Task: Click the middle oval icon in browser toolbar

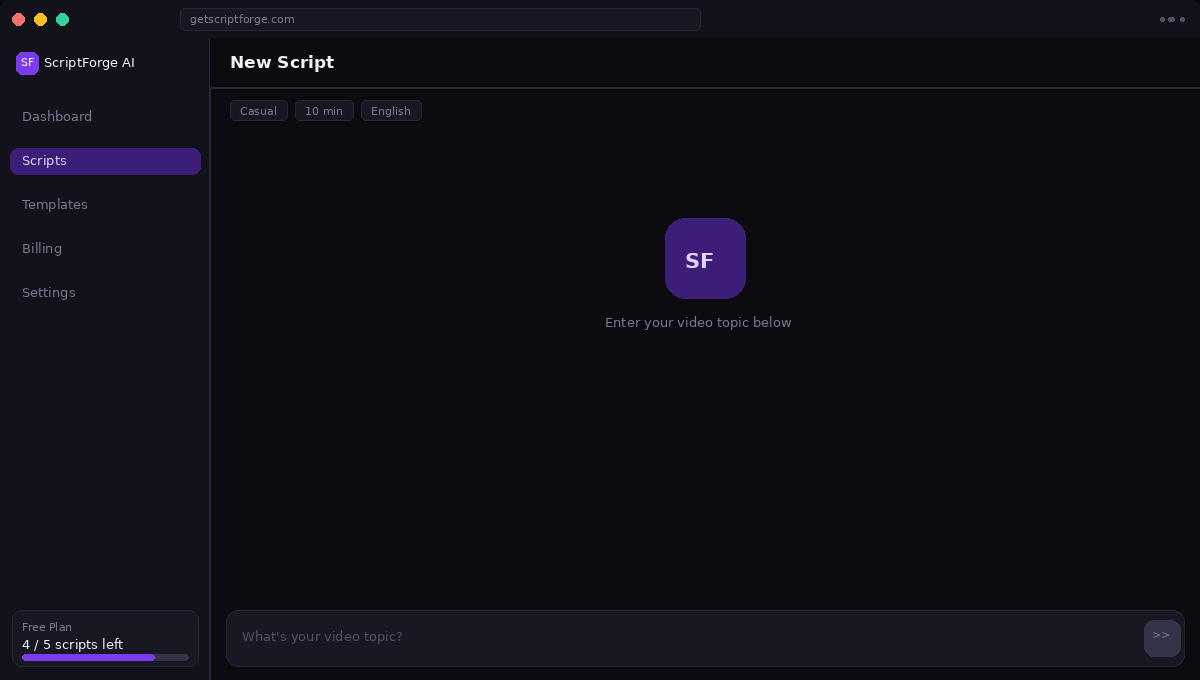Action: coord(1171,20)
